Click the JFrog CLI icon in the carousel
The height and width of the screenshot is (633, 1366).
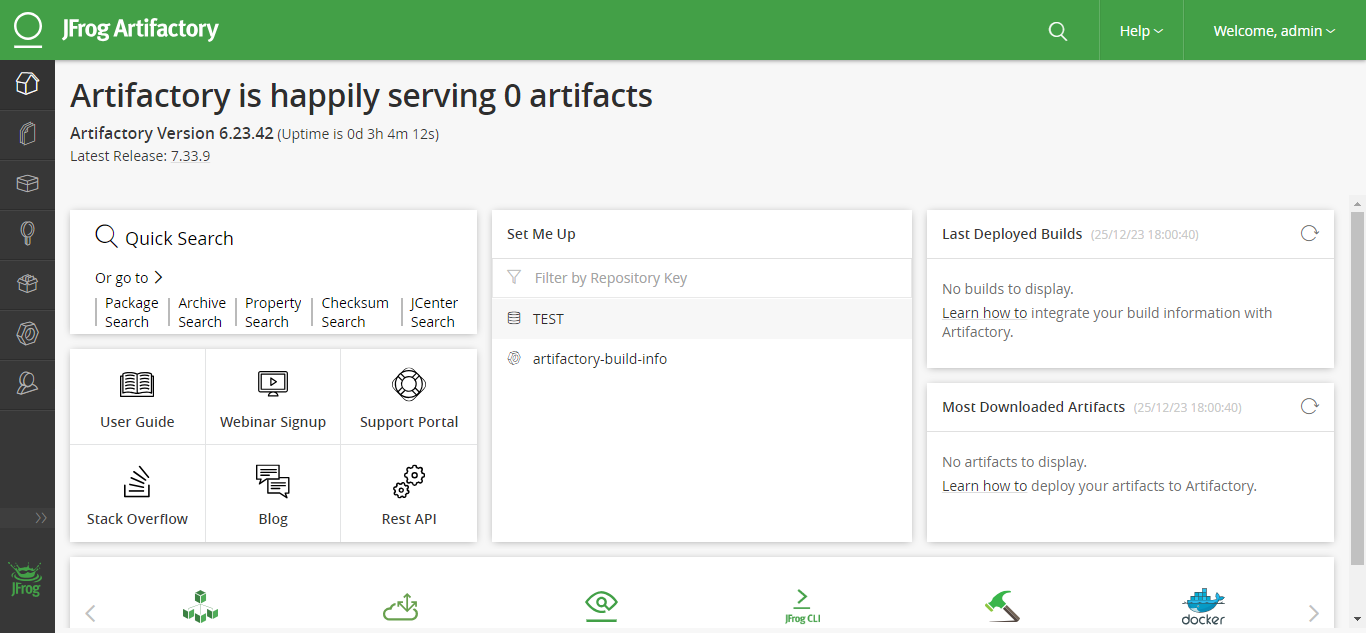801,606
